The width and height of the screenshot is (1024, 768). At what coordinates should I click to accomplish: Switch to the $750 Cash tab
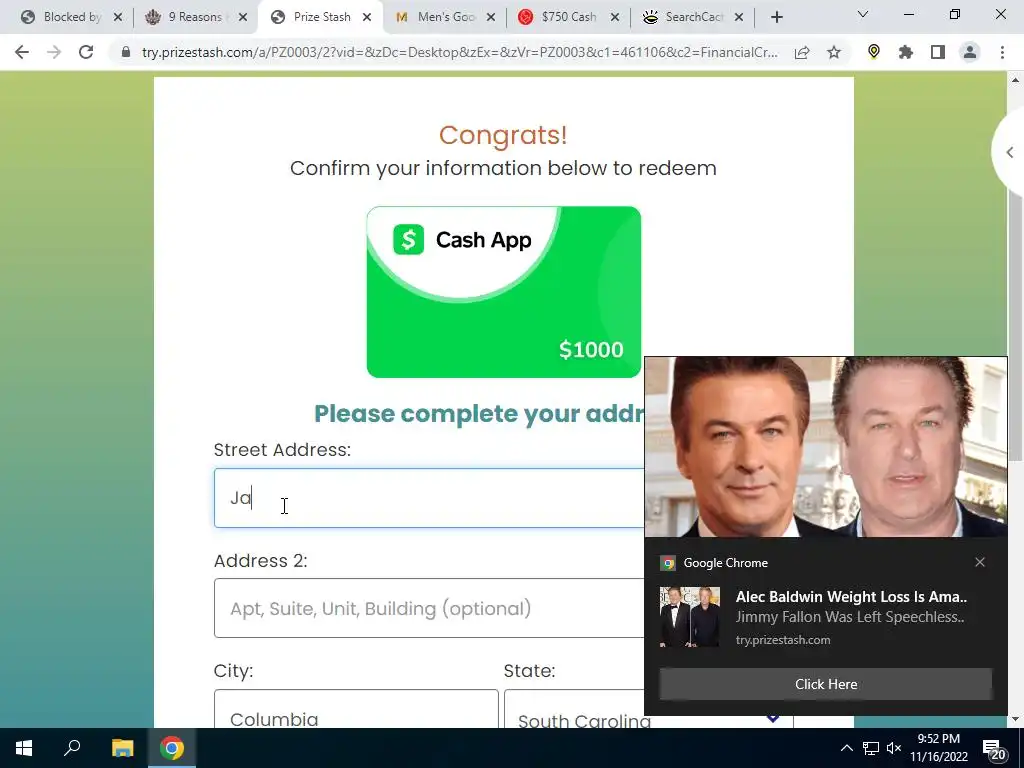[x=569, y=17]
